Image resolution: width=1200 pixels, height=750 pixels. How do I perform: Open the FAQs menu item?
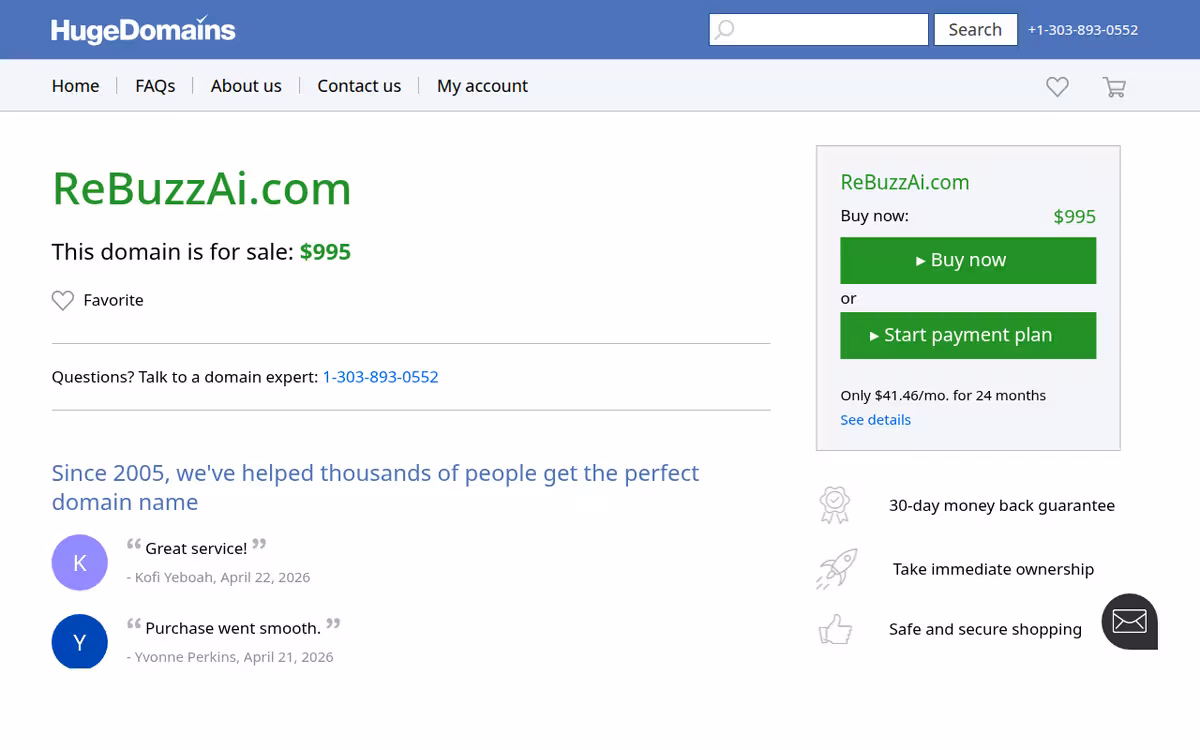[x=155, y=86]
